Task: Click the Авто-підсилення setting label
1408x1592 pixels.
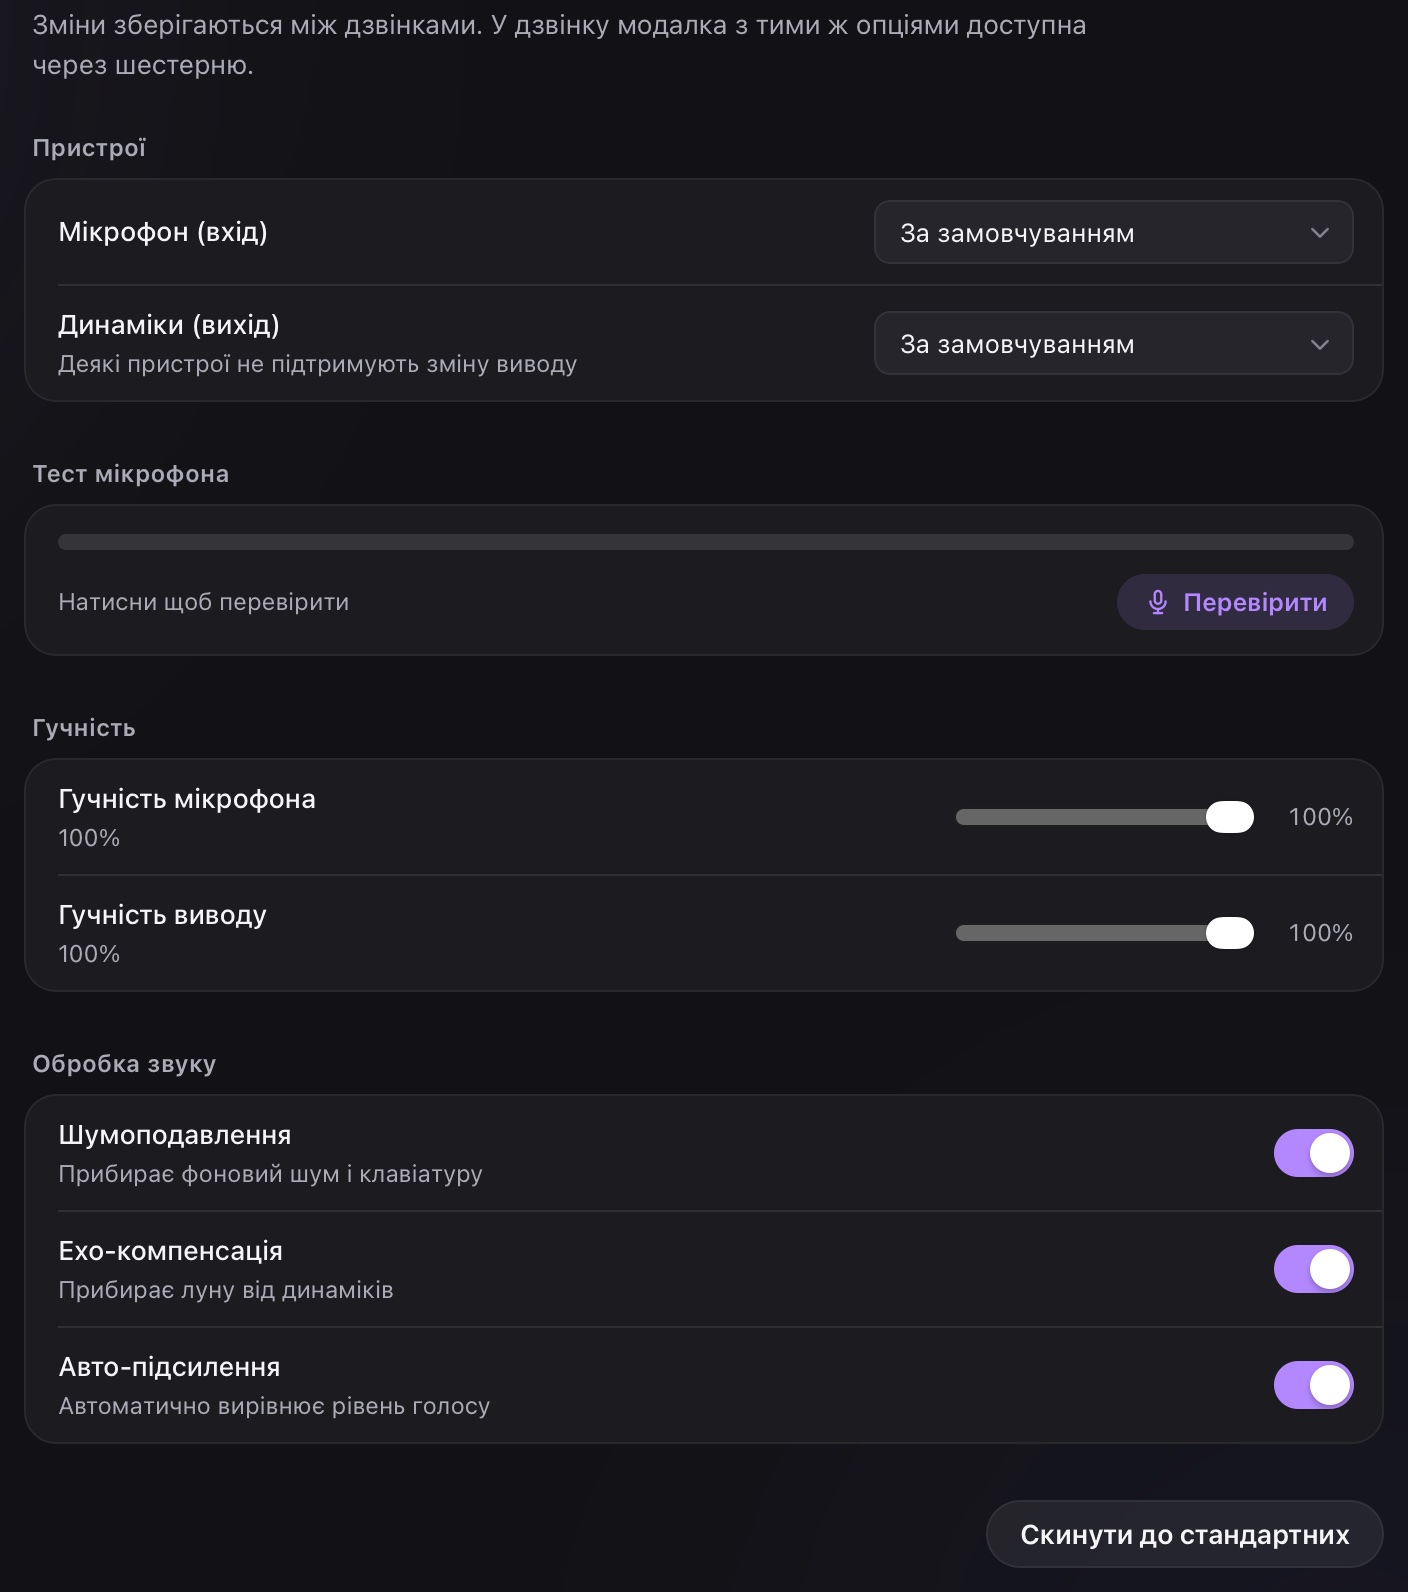Action: click(x=169, y=1367)
